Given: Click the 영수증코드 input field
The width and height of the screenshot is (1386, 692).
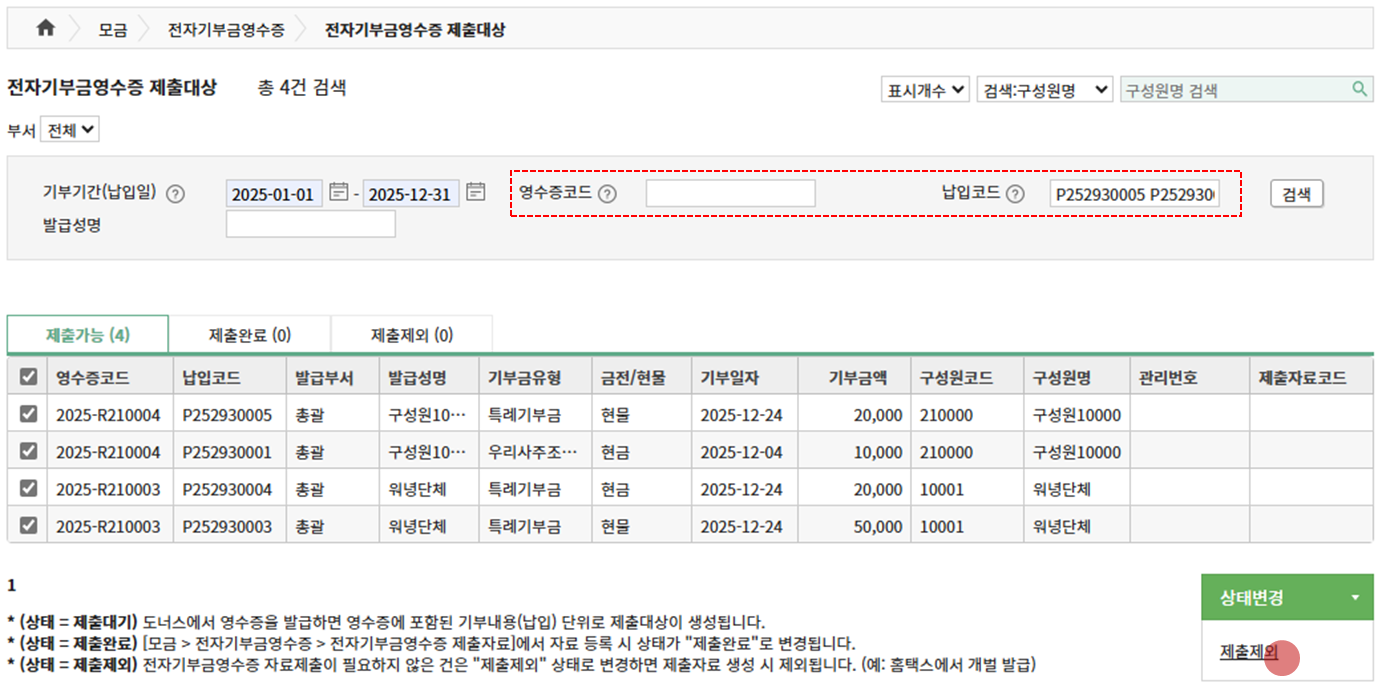Looking at the screenshot, I should (x=730, y=194).
